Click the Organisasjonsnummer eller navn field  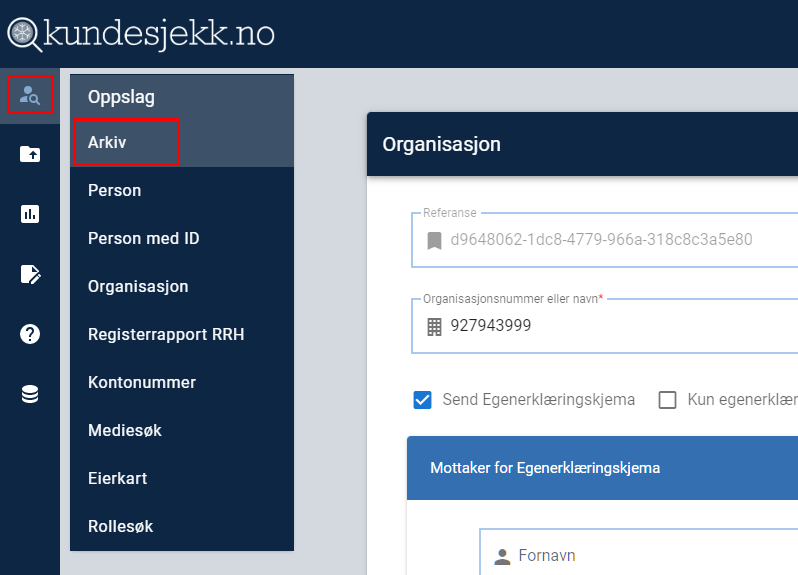click(605, 326)
